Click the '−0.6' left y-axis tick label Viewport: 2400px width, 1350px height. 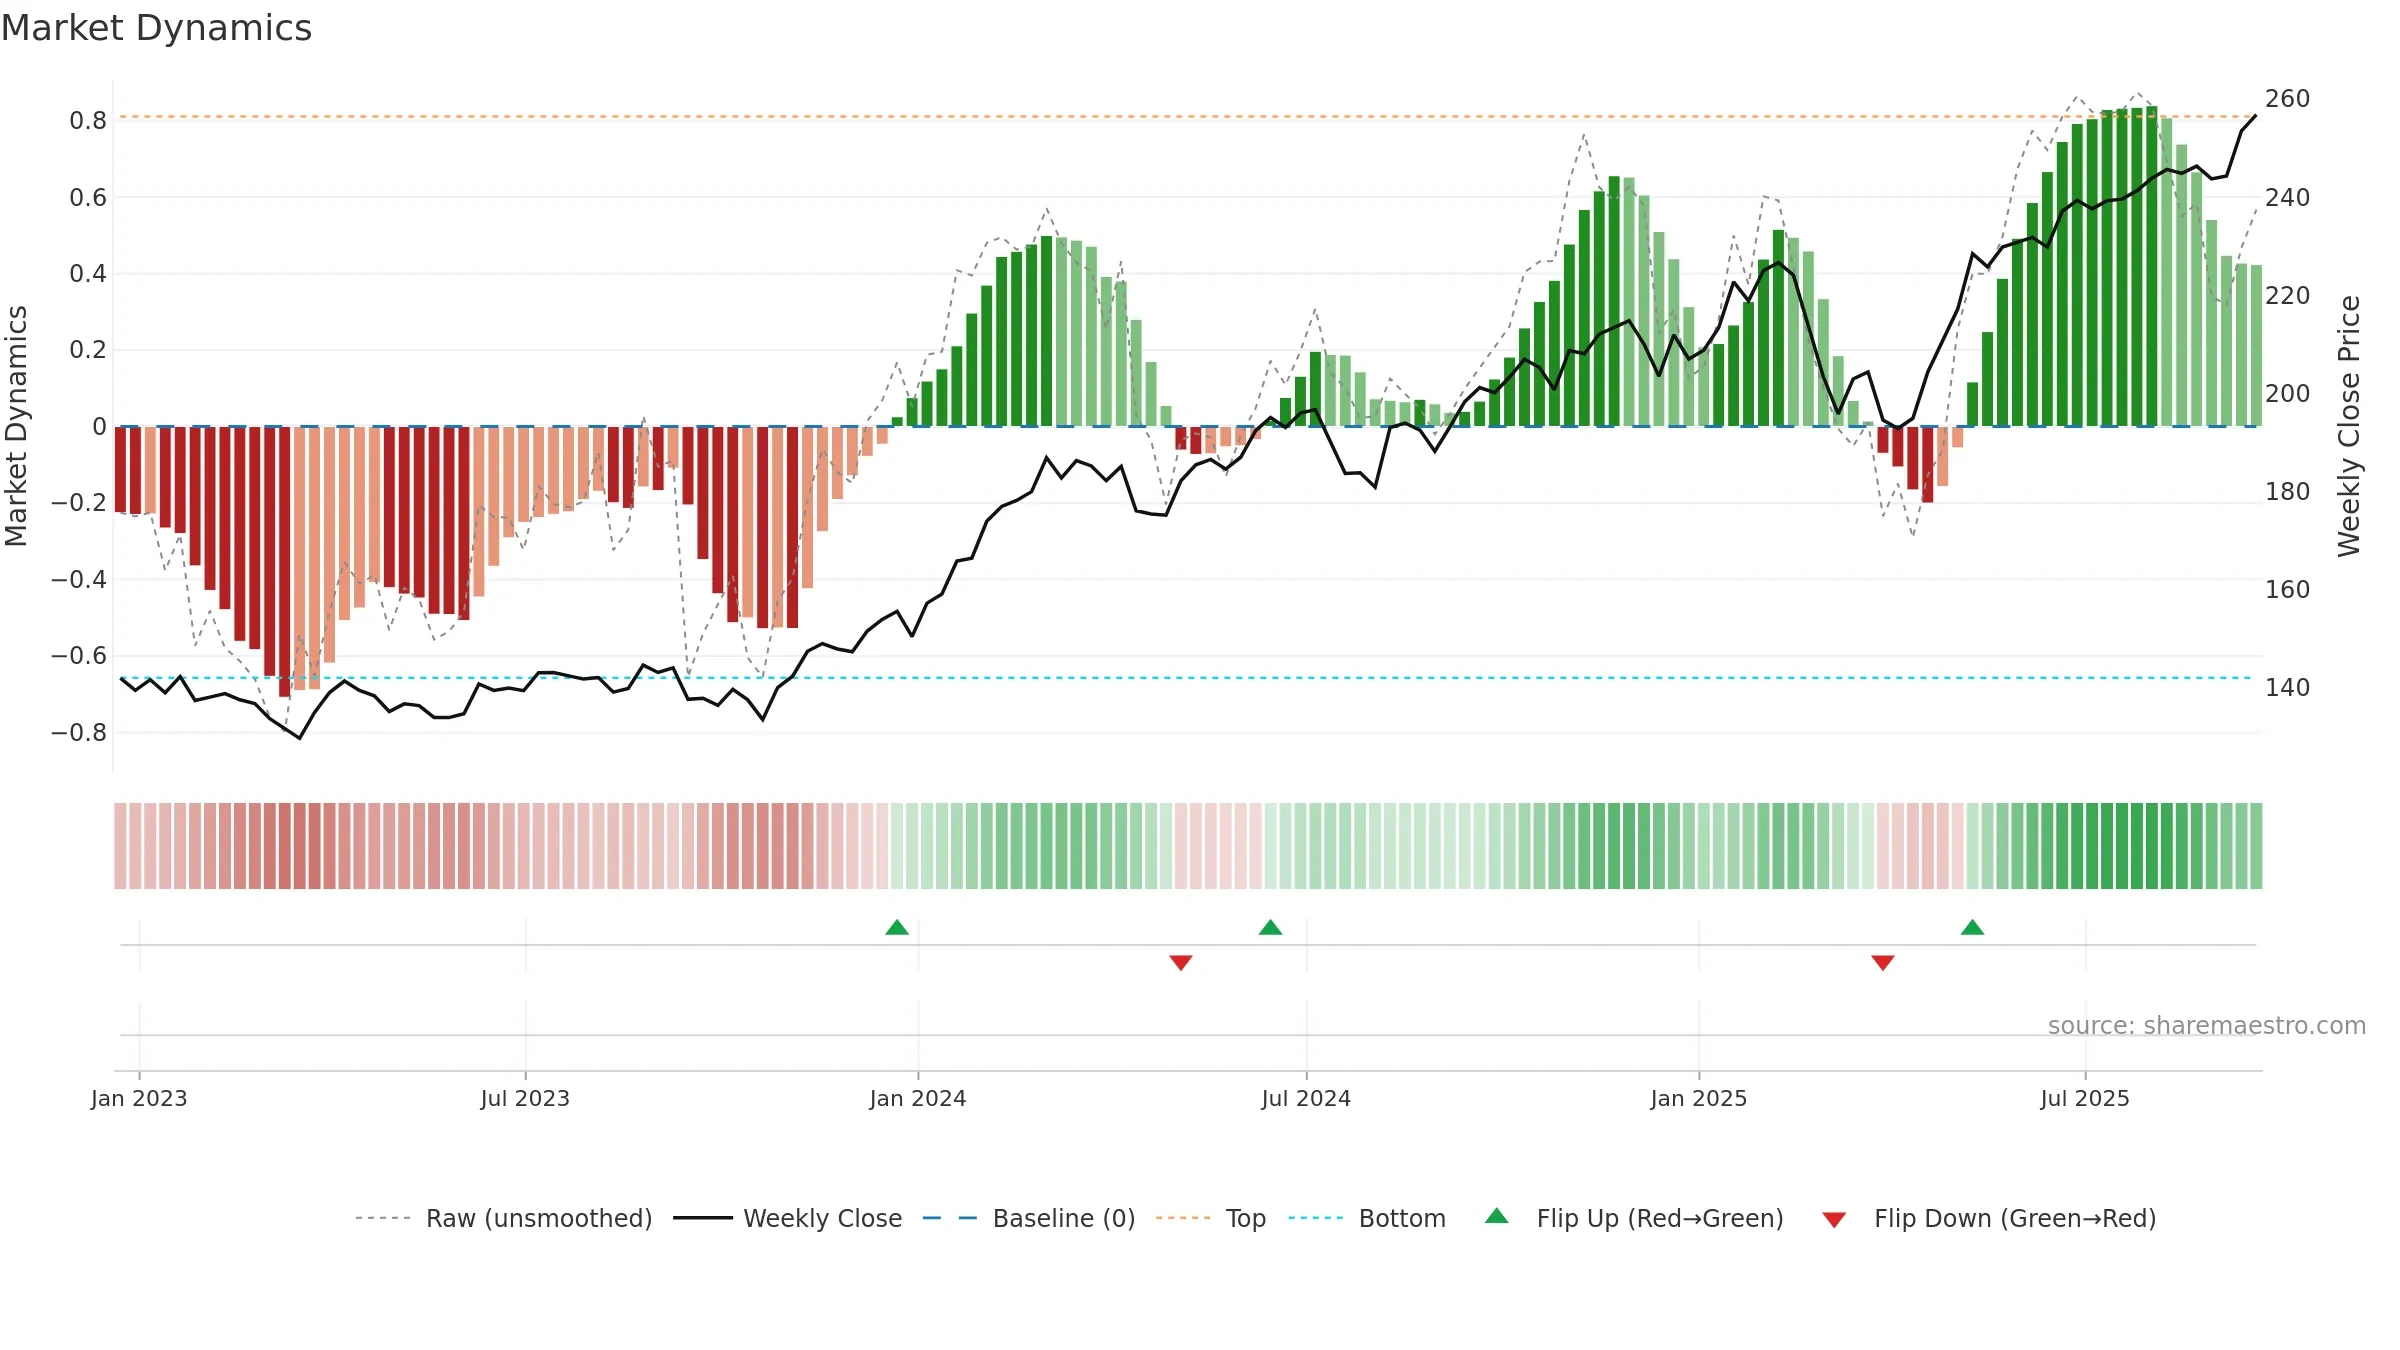[x=79, y=656]
